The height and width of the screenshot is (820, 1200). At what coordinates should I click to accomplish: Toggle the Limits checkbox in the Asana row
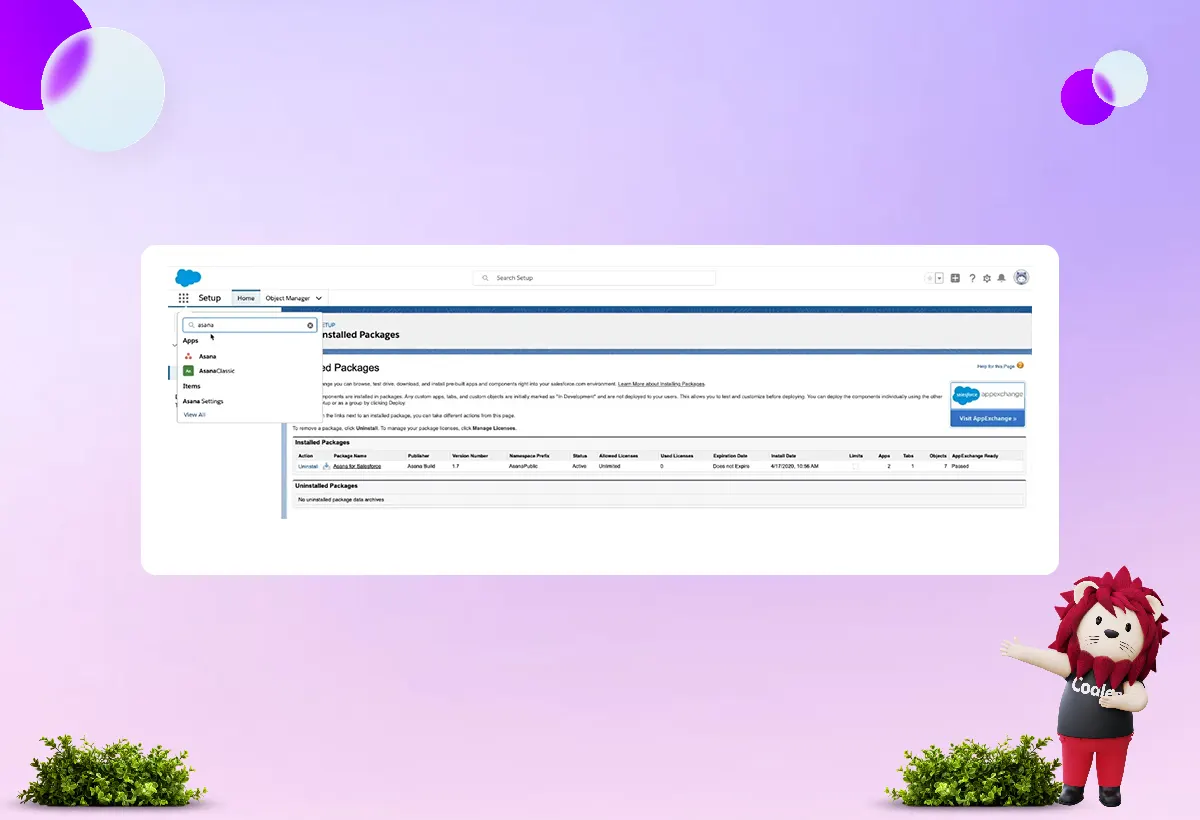(x=856, y=466)
